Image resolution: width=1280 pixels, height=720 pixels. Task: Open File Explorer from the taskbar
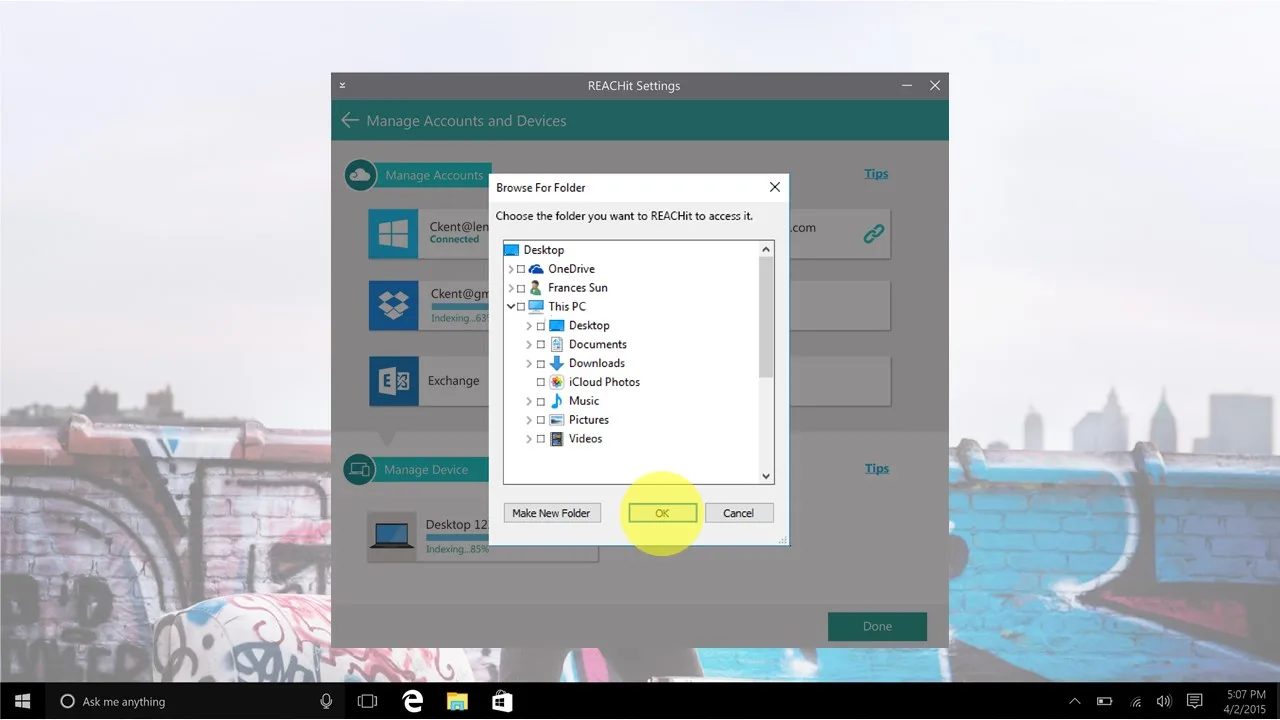[457, 701]
